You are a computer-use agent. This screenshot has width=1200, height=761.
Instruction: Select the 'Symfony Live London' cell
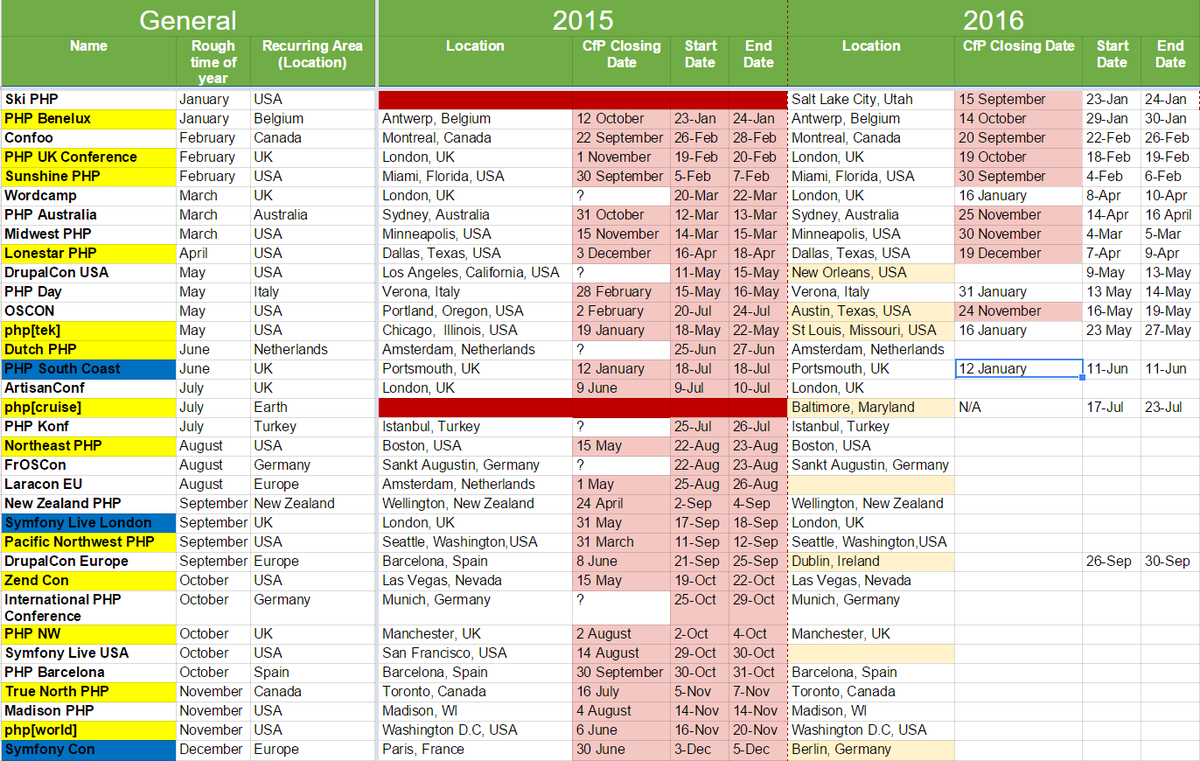coord(89,522)
